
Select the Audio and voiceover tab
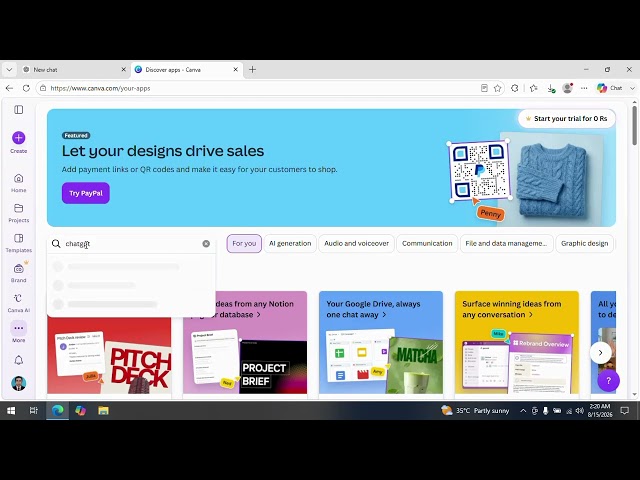(x=356, y=243)
